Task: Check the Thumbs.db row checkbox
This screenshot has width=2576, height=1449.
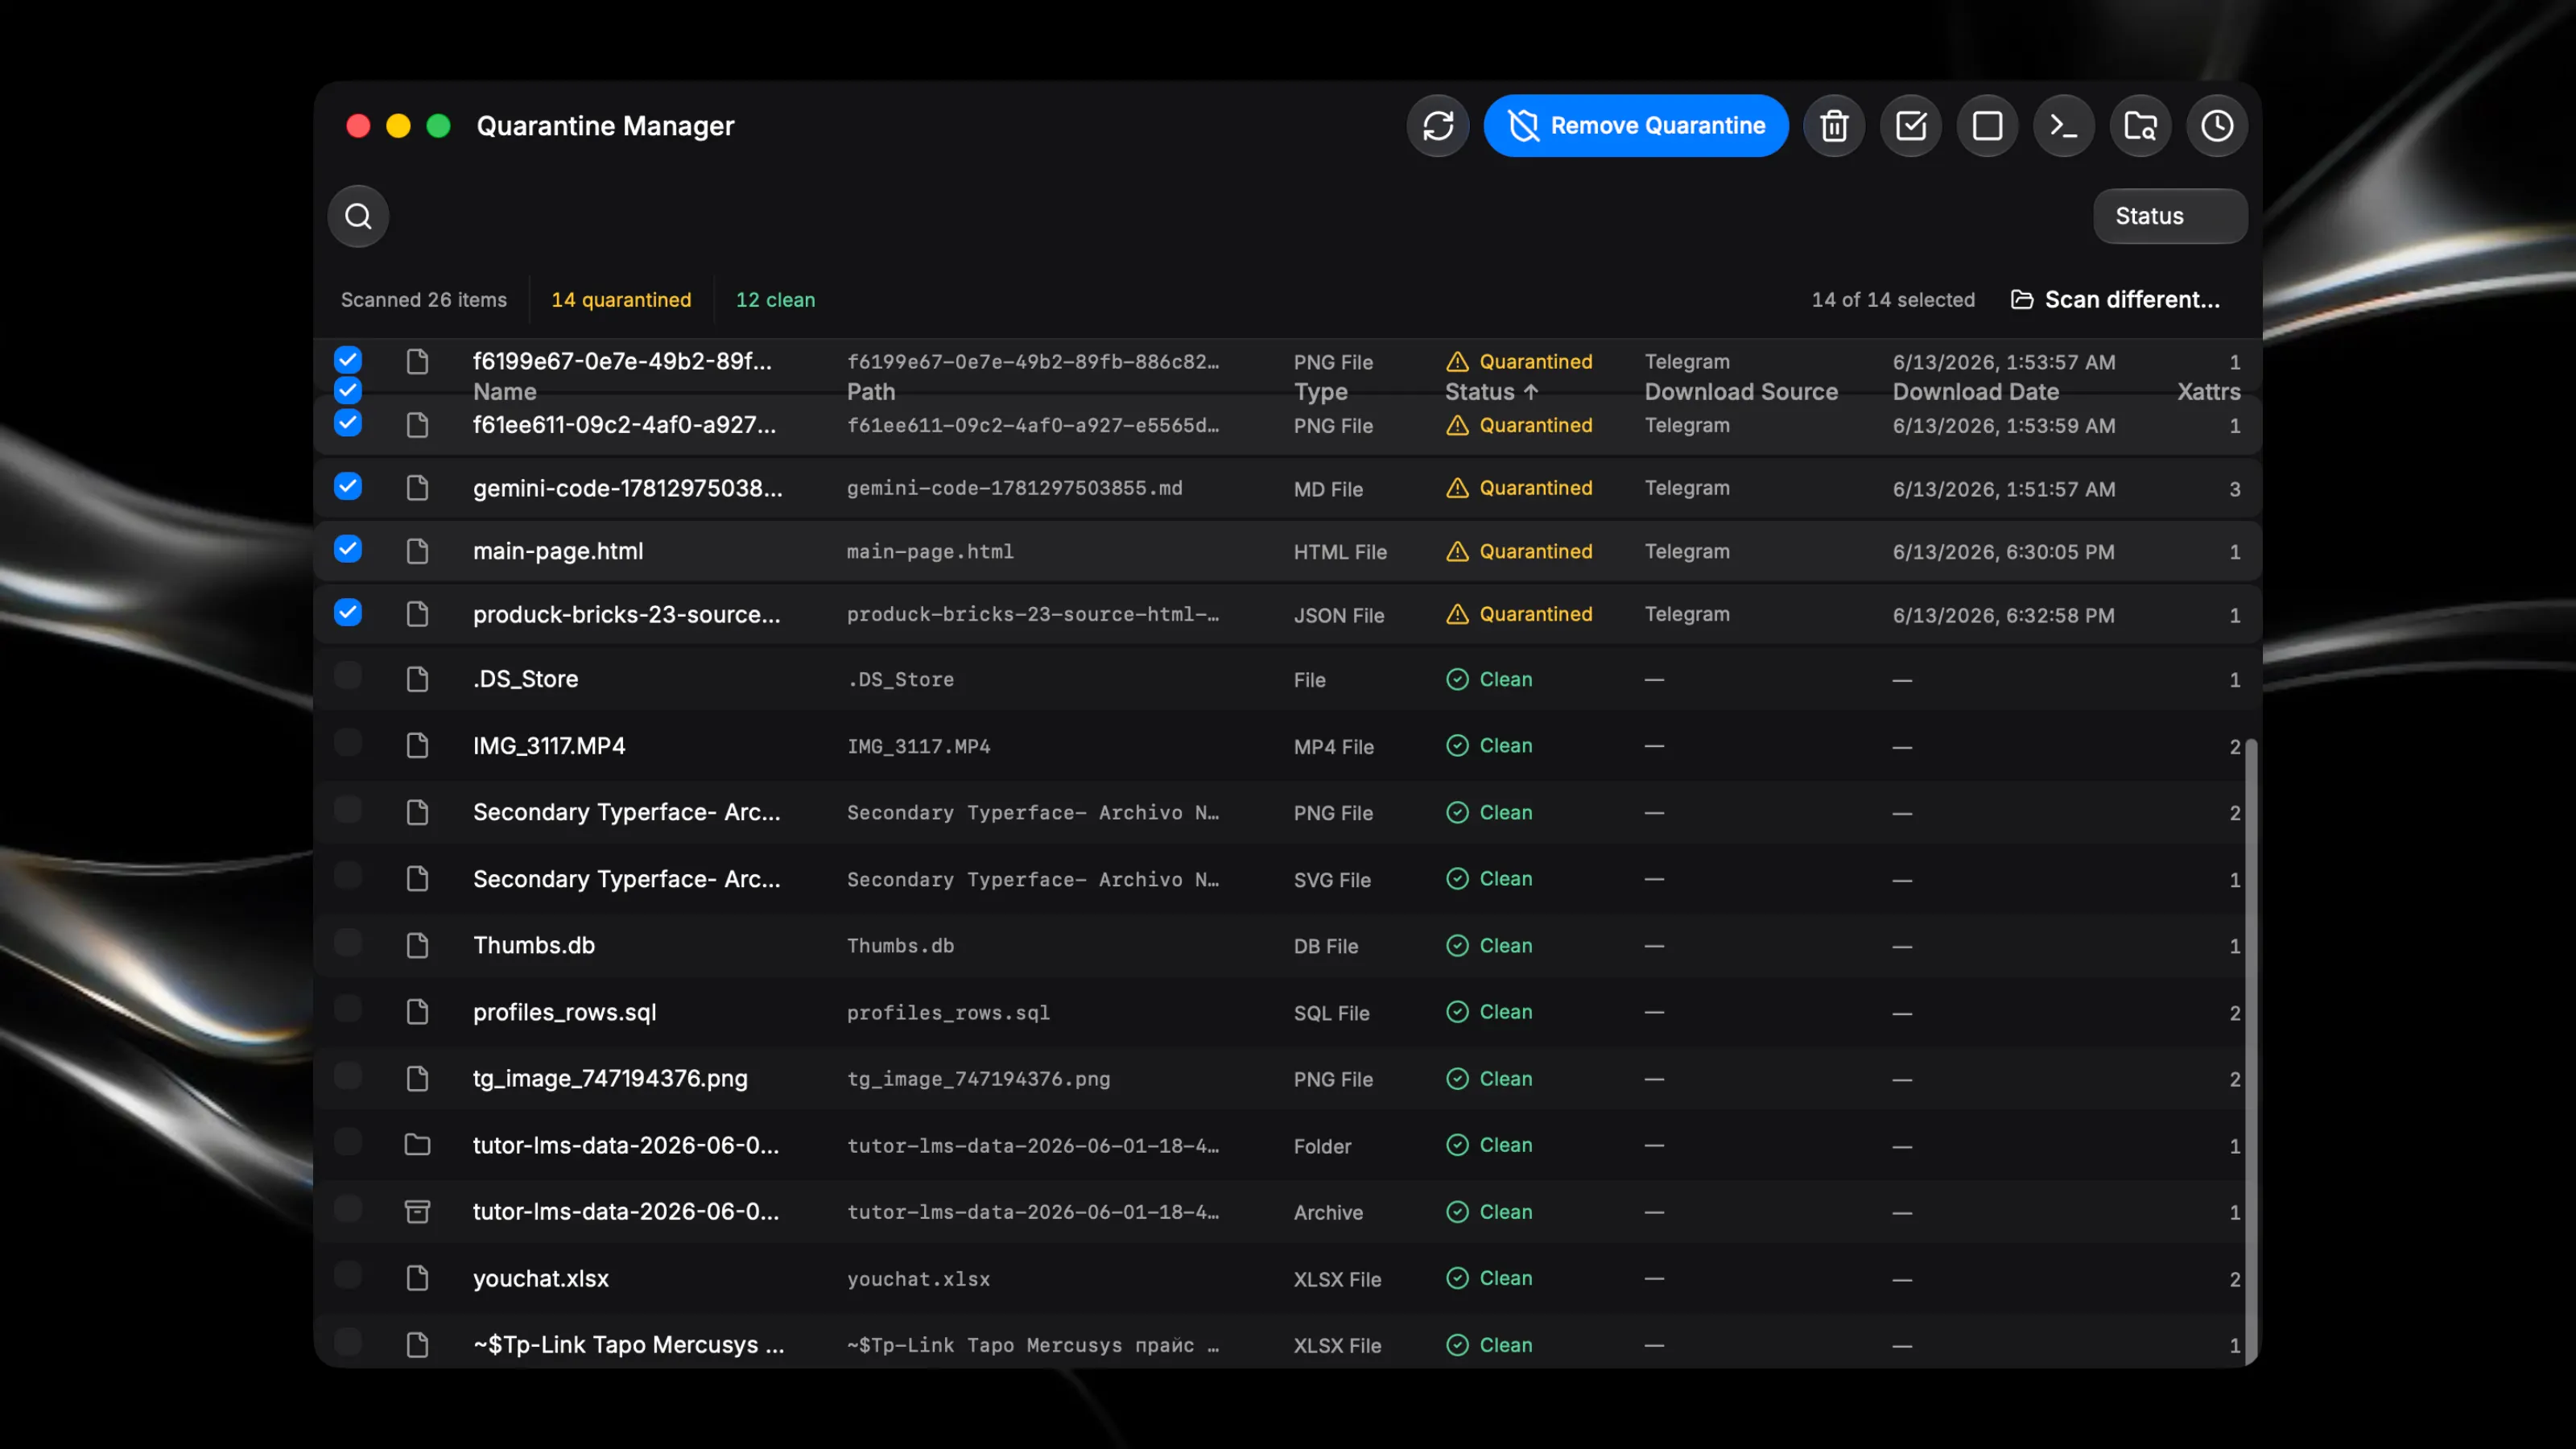Action: (x=348, y=943)
